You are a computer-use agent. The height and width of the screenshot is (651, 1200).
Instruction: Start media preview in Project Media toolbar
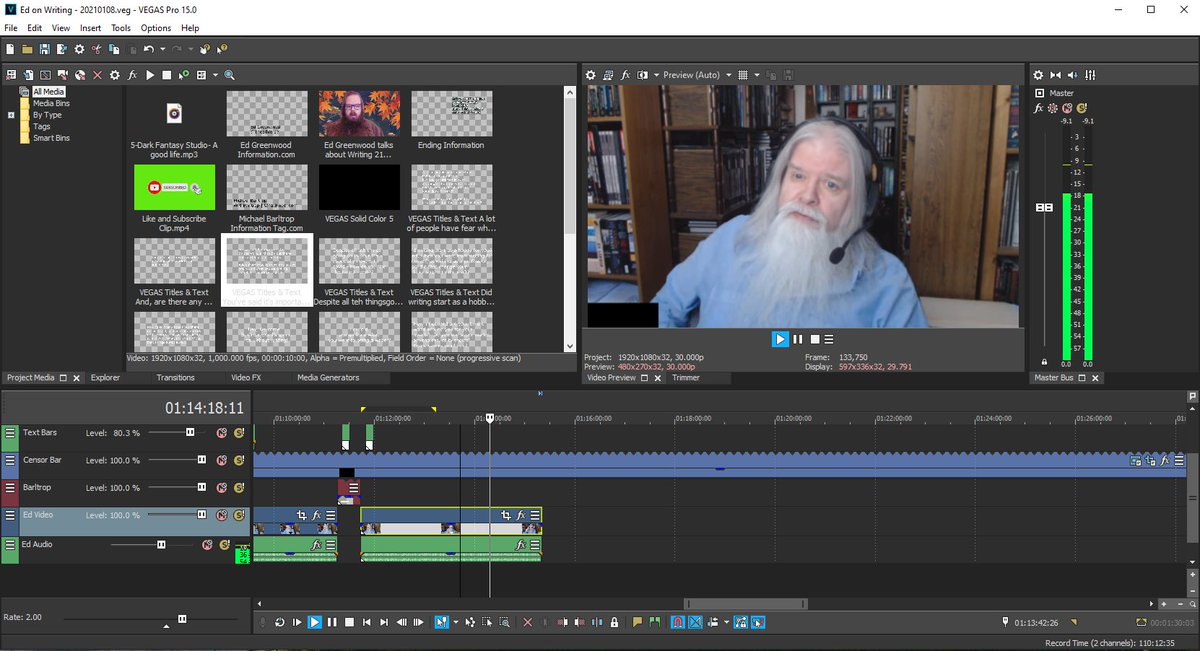coord(150,75)
